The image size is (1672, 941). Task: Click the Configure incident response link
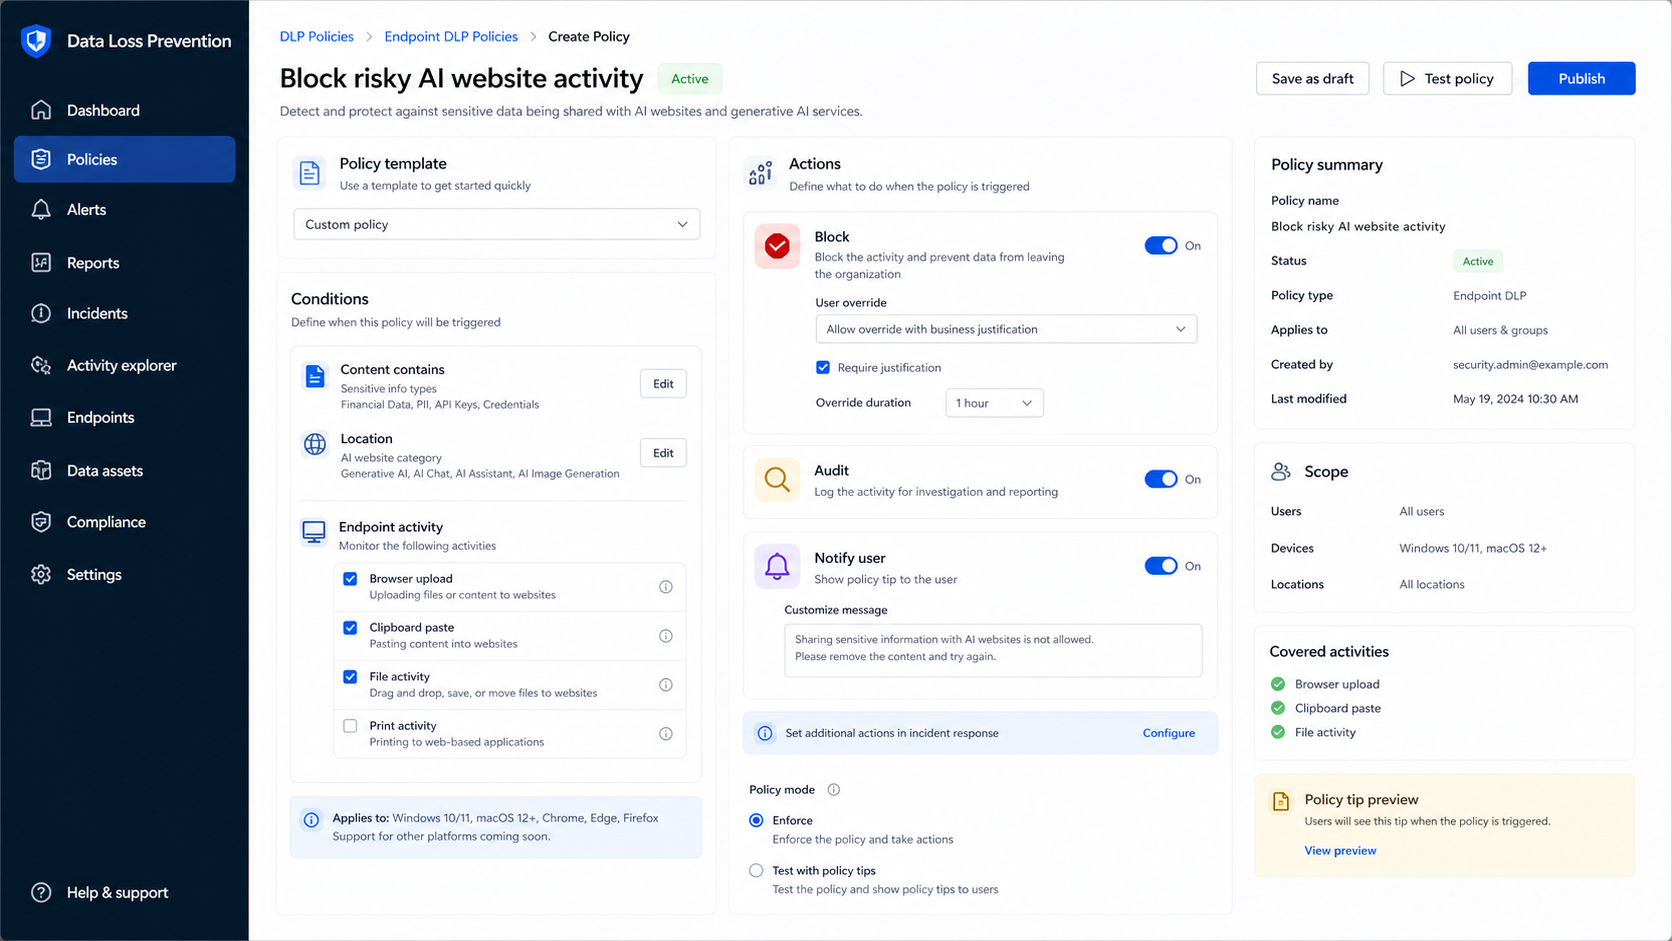point(1168,733)
